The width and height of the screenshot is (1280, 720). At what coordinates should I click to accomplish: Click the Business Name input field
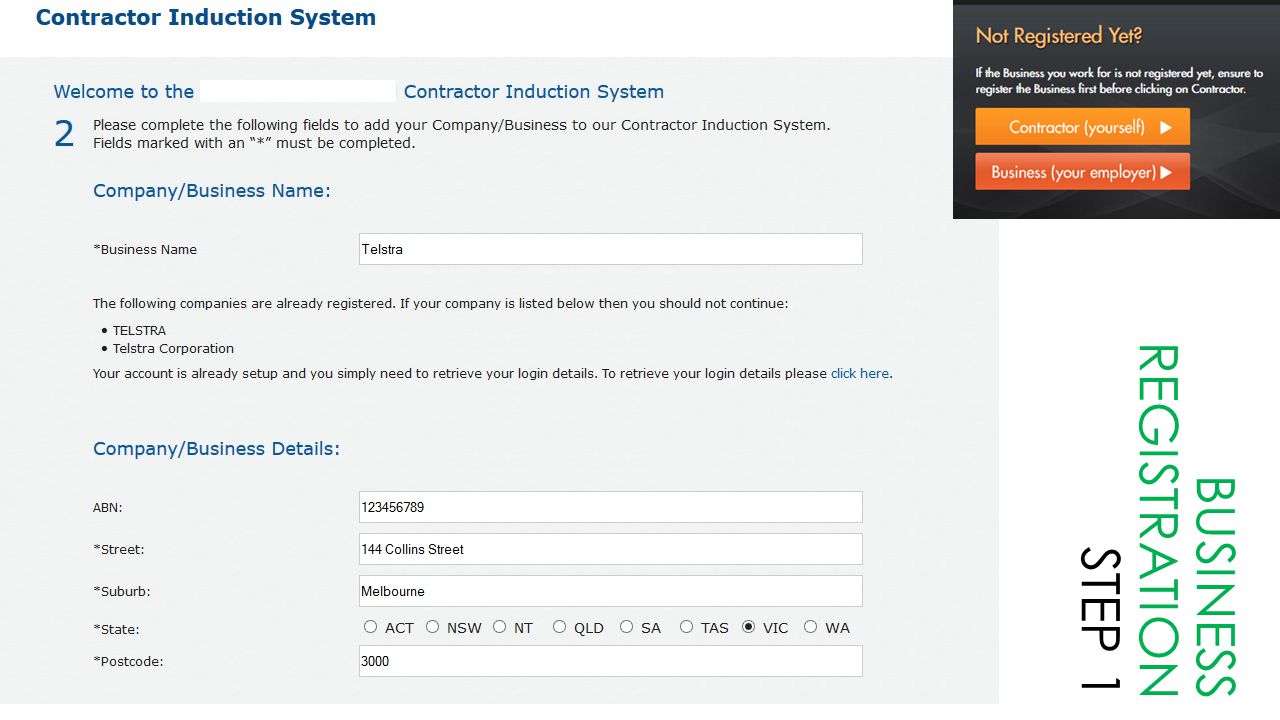pos(610,249)
